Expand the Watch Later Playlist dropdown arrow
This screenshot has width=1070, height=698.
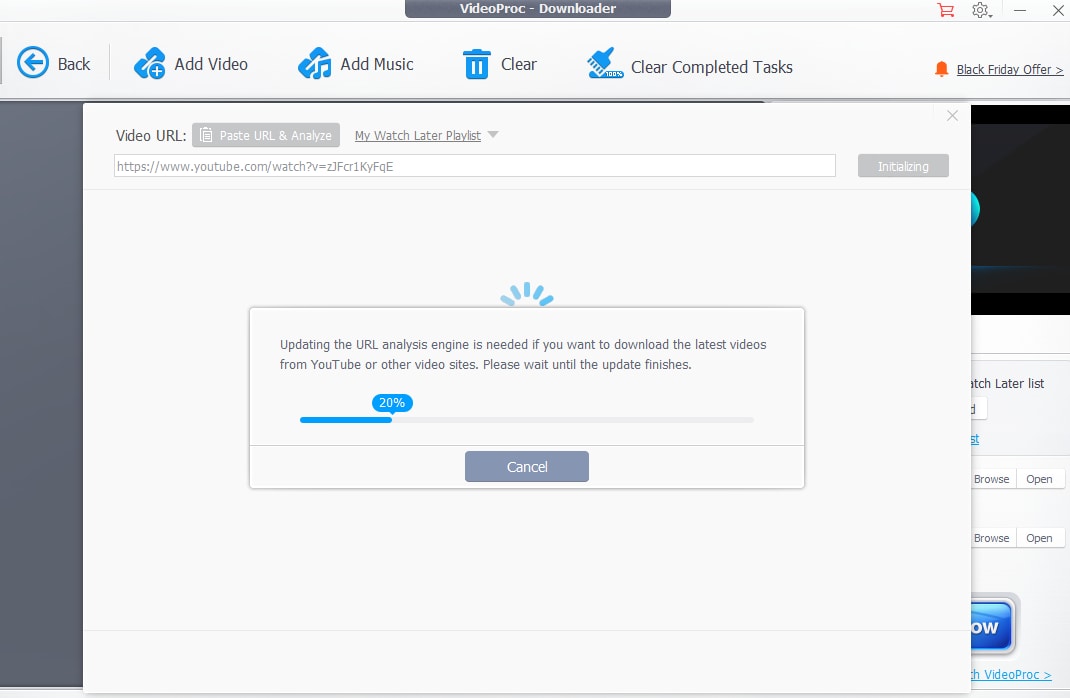(493, 134)
